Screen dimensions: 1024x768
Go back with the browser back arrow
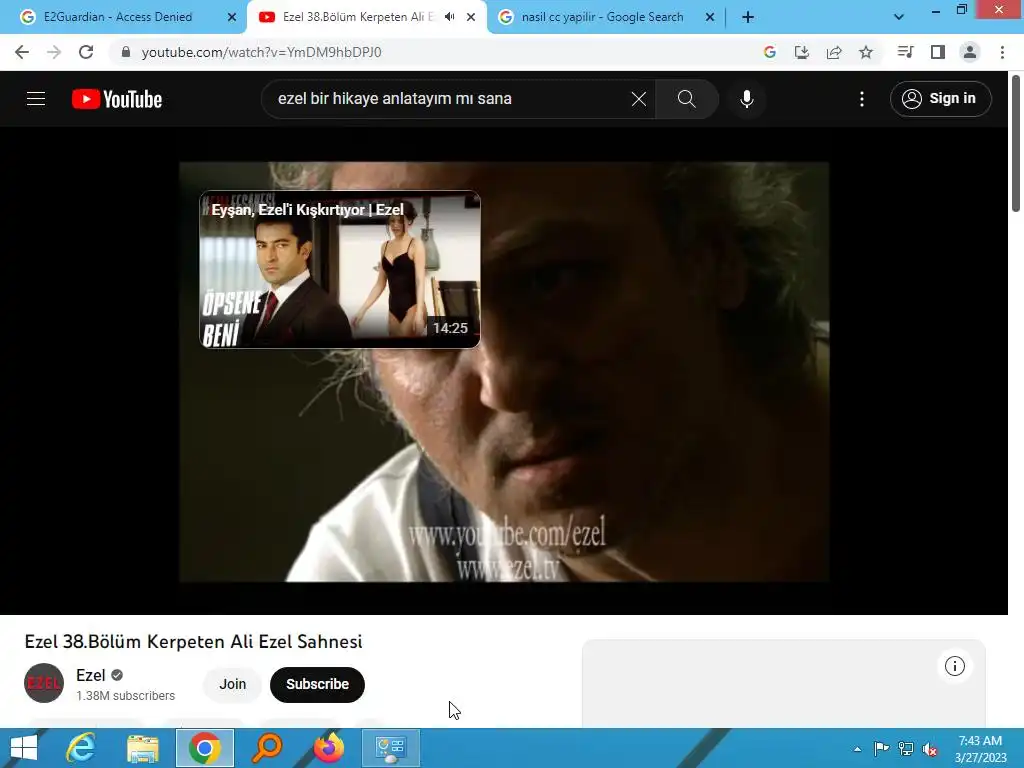click(x=22, y=52)
